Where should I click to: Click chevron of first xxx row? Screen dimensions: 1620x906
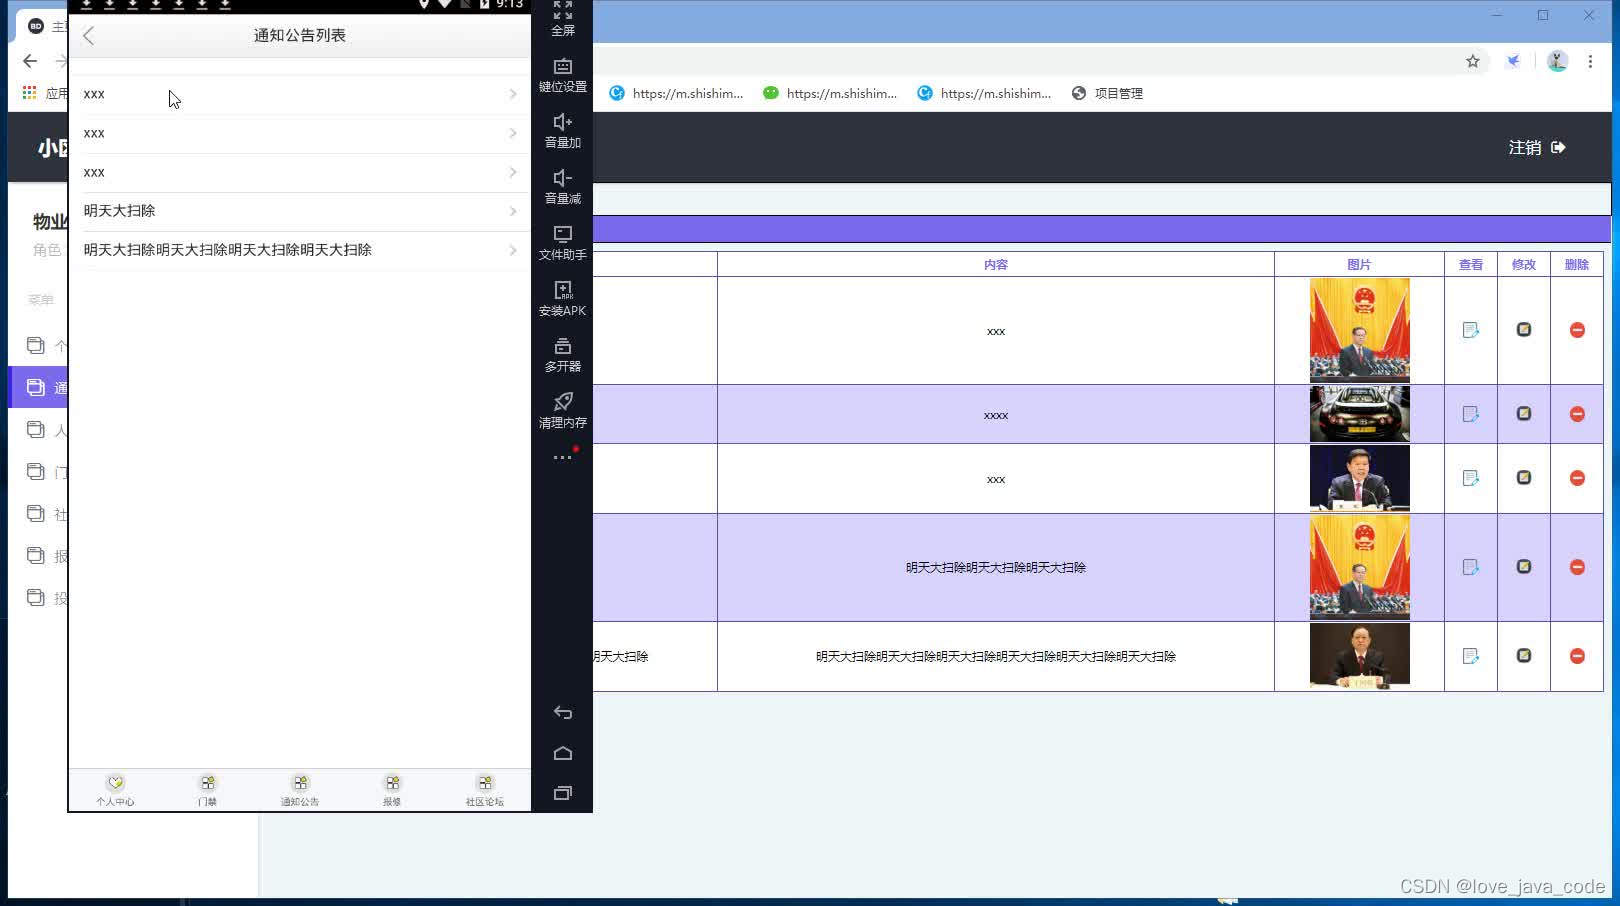(x=513, y=94)
